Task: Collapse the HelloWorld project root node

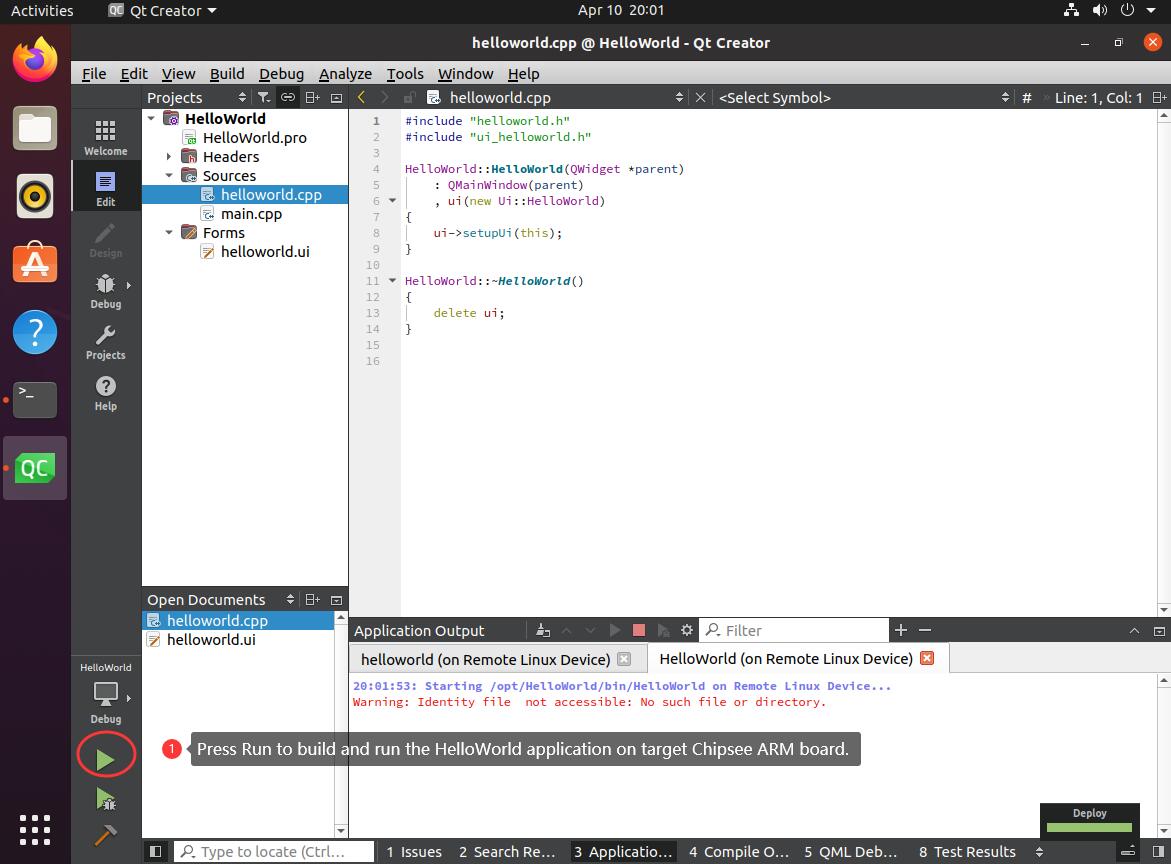Action: [152, 118]
